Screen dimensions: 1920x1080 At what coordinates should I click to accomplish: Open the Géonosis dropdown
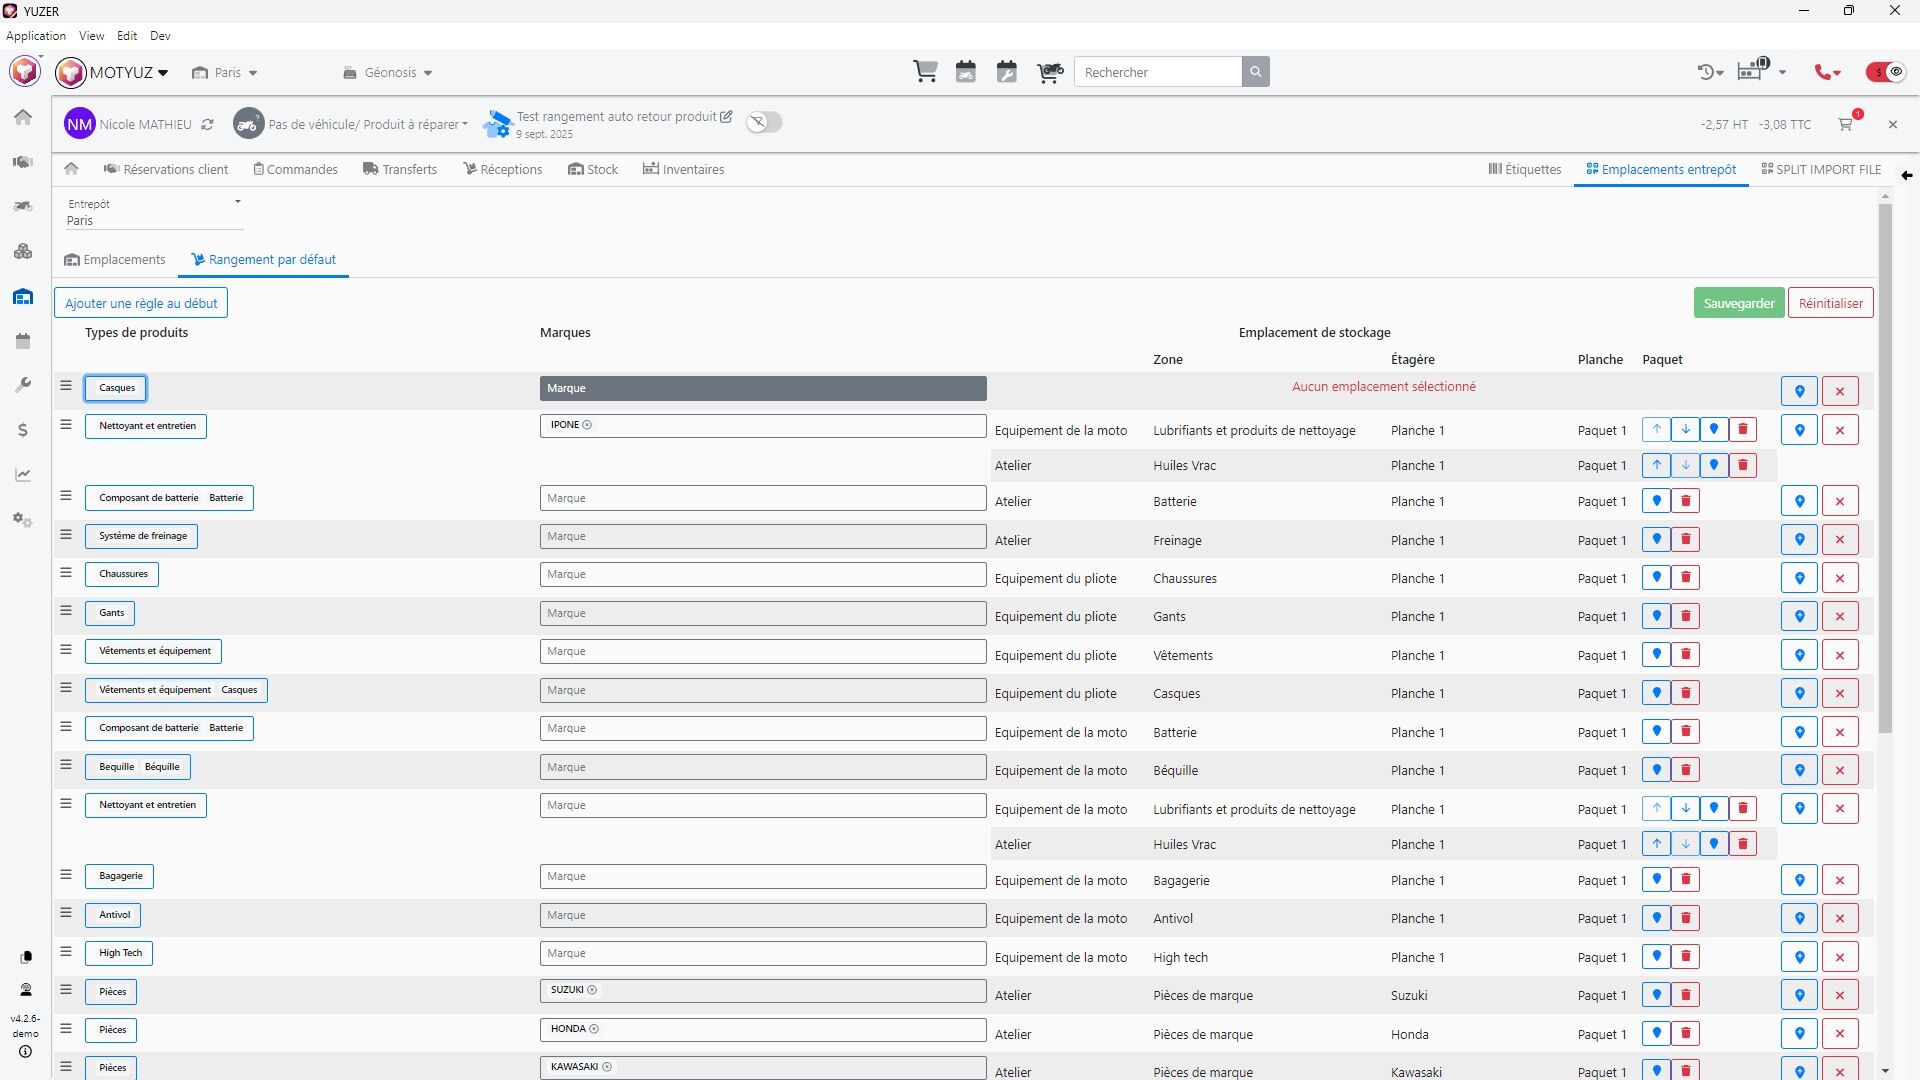388,73
